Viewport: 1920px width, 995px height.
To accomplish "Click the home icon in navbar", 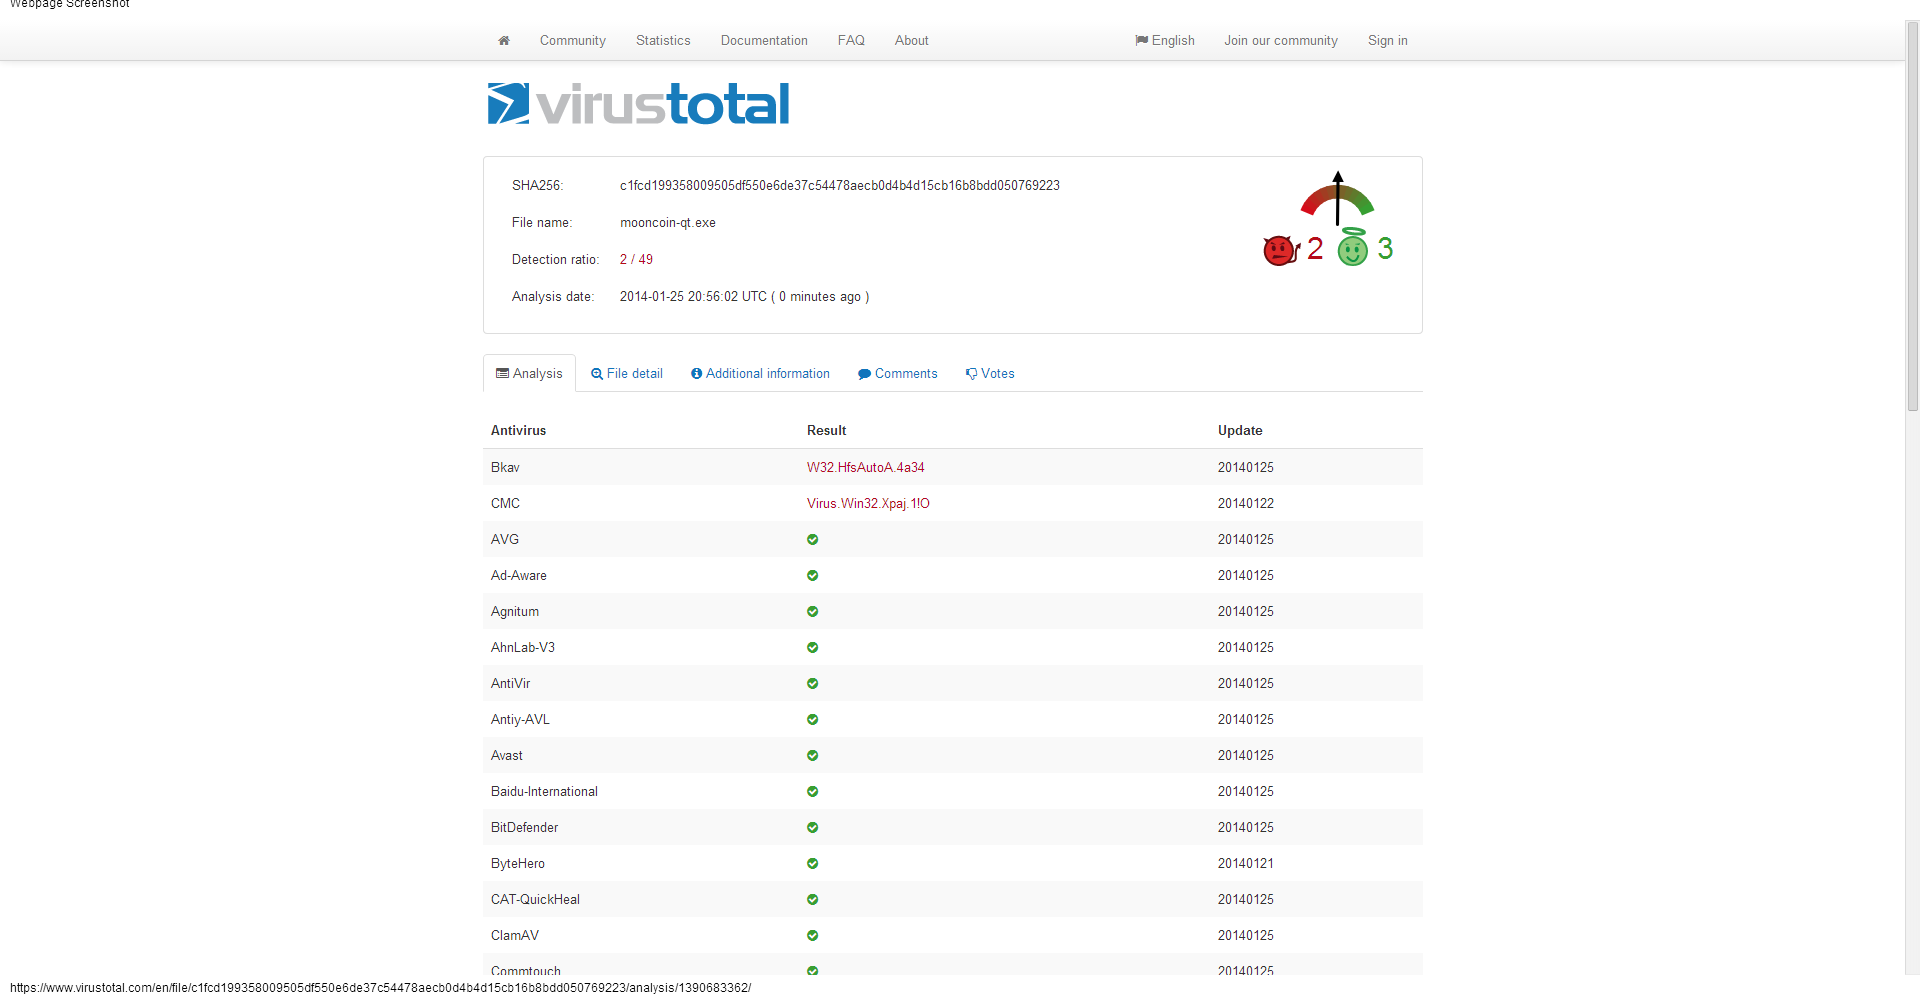I will [504, 41].
